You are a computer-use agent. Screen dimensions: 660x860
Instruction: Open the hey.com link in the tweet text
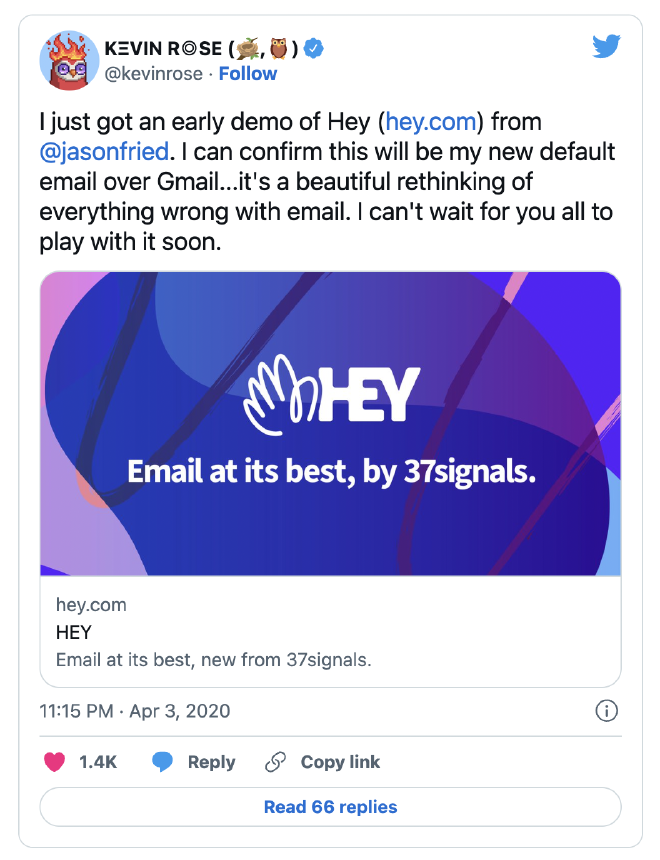(432, 122)
